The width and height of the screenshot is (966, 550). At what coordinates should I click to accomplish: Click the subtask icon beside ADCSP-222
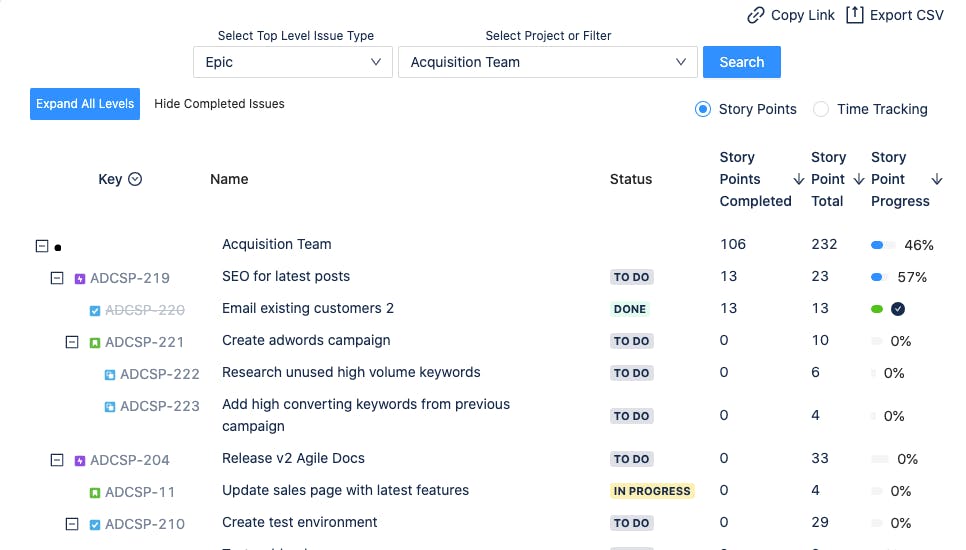click(x=110, y=375)
